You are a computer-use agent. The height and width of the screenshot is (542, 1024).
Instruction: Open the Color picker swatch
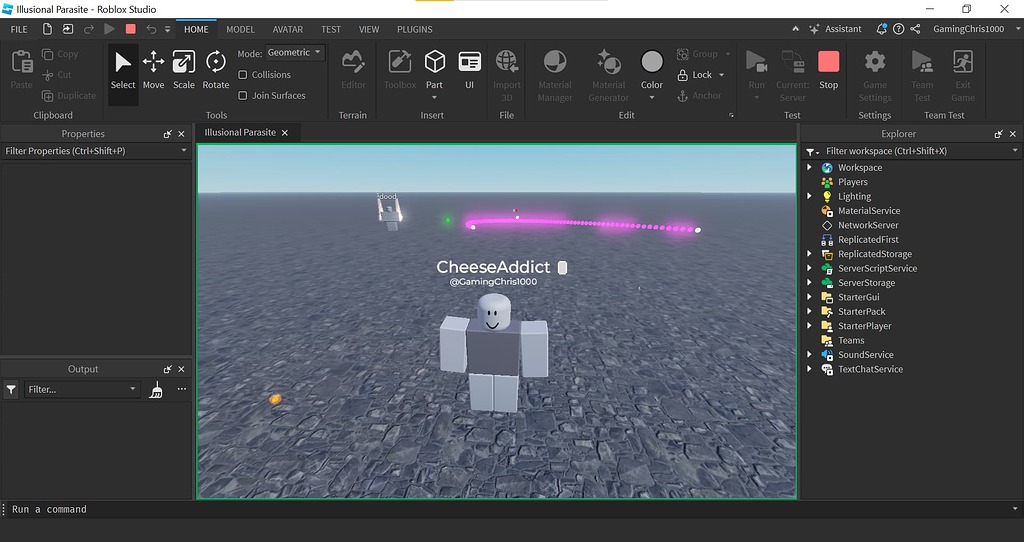coord(652,63)
